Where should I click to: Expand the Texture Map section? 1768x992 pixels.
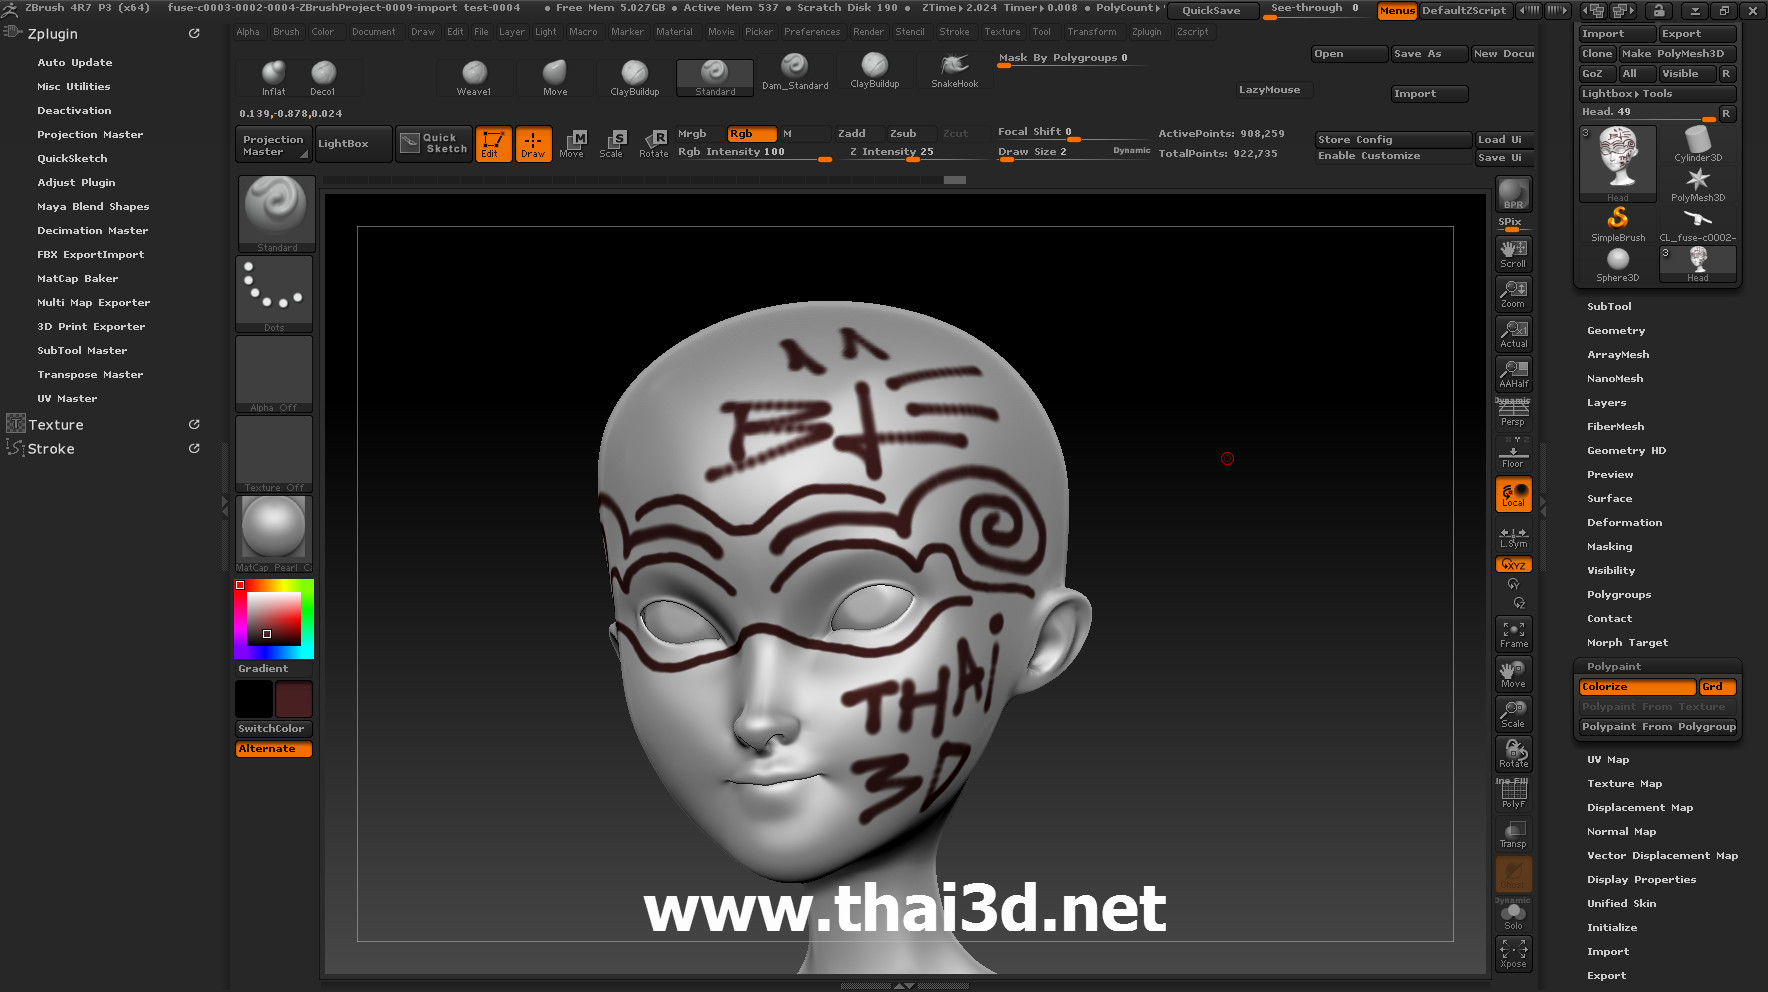pyautogui.click(x=1624, y=784)
